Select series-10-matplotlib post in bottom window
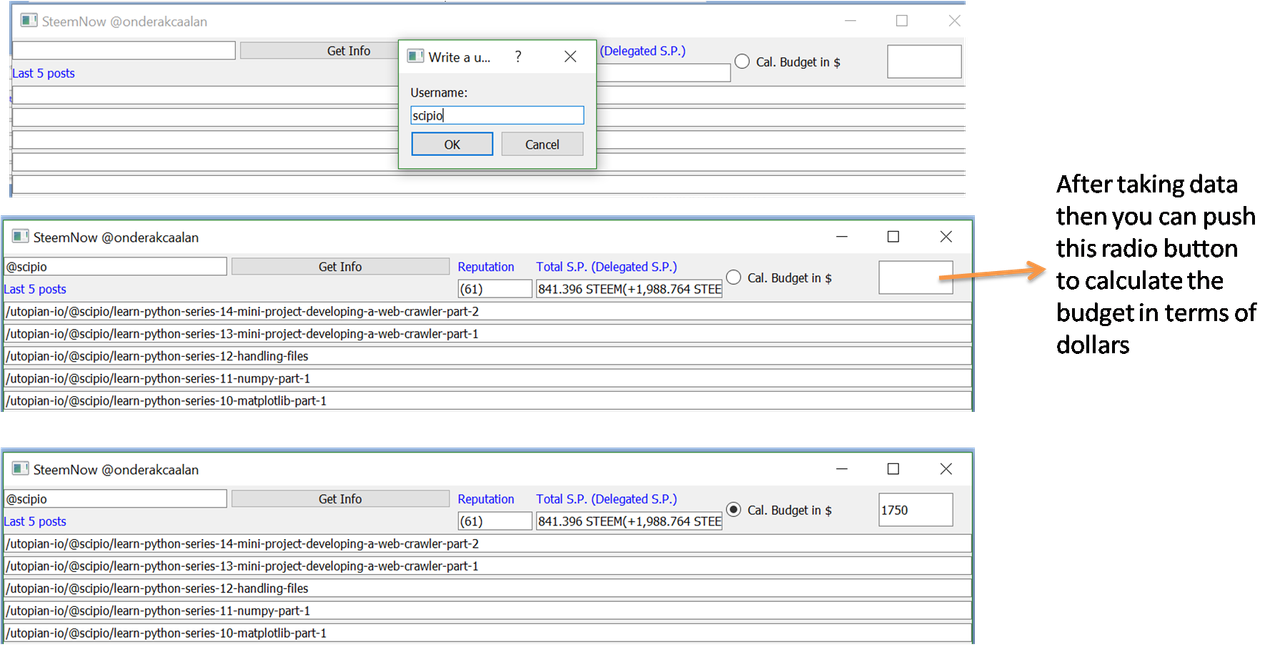The width and height of the screenshot is (1280, 645). pos(487,633)
